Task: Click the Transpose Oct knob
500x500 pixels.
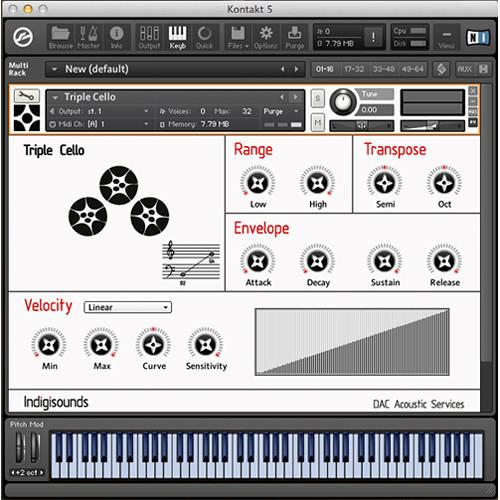Action: point(444,182)
